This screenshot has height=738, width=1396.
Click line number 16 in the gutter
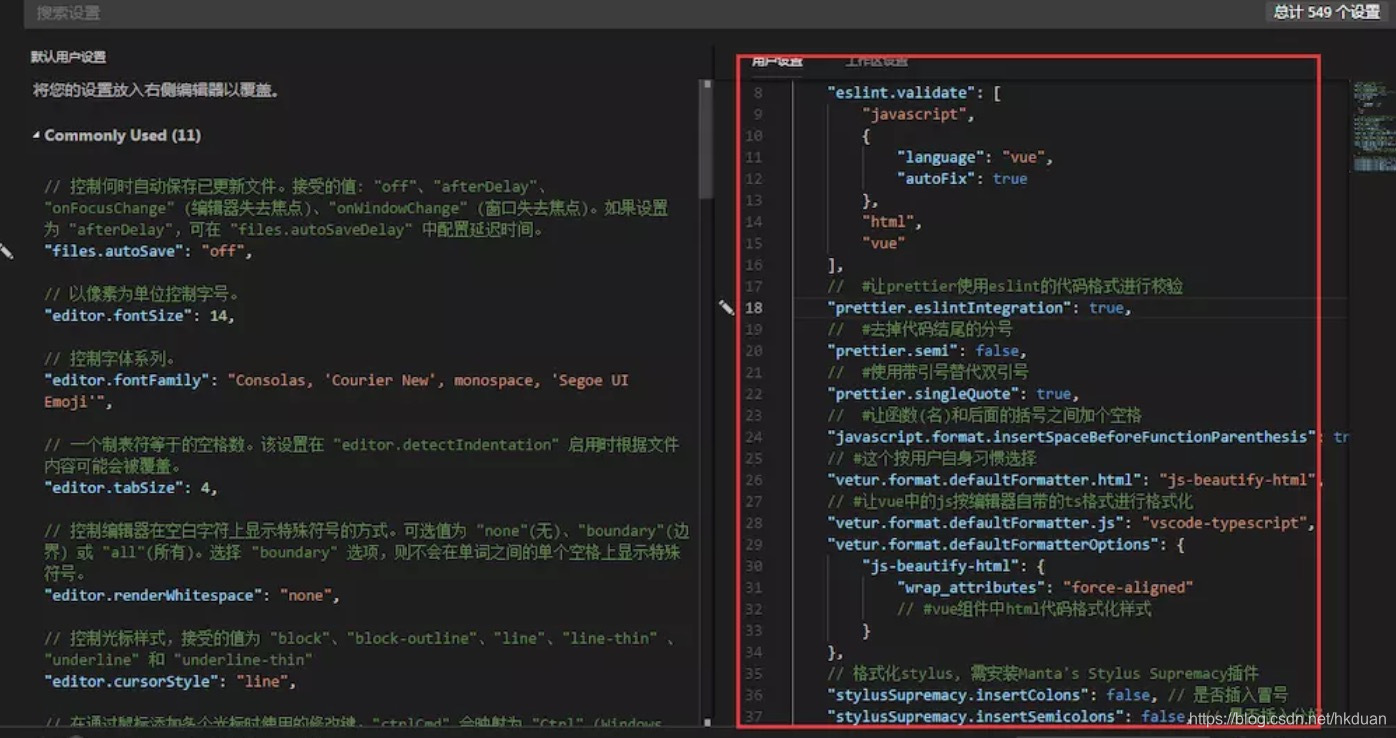[754, 265]
